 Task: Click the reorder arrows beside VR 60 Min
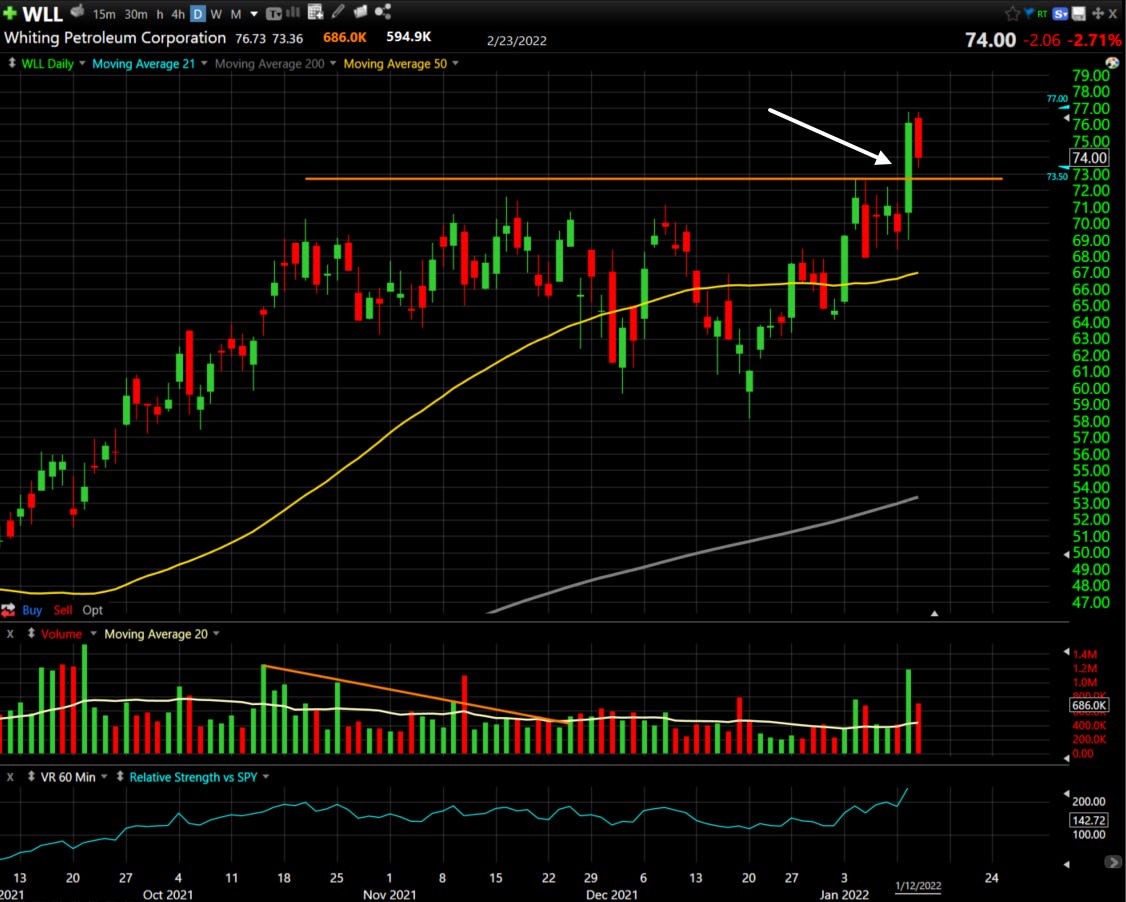tap(32, 776)
